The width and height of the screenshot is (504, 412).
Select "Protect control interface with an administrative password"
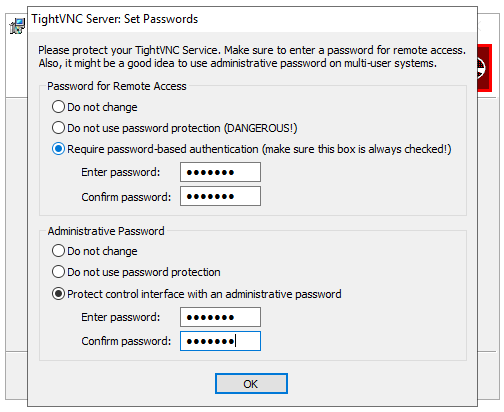[x=197, y=294]
